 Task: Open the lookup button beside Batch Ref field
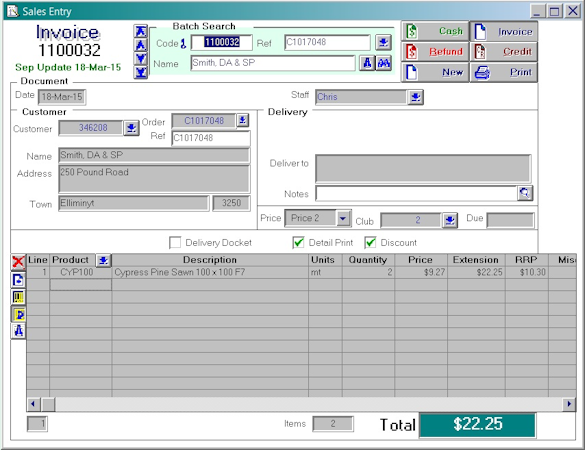point(383,42)
